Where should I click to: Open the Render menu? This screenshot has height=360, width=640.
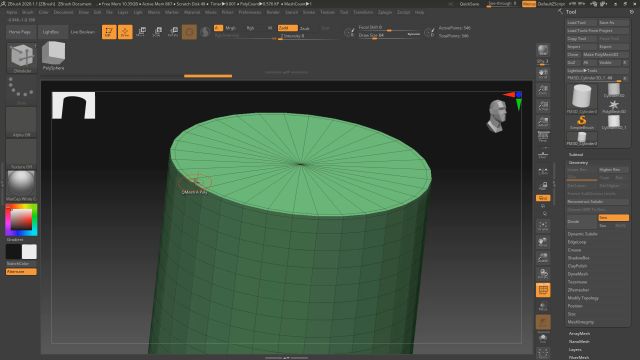pyautogui.click(x=273, y=12)
